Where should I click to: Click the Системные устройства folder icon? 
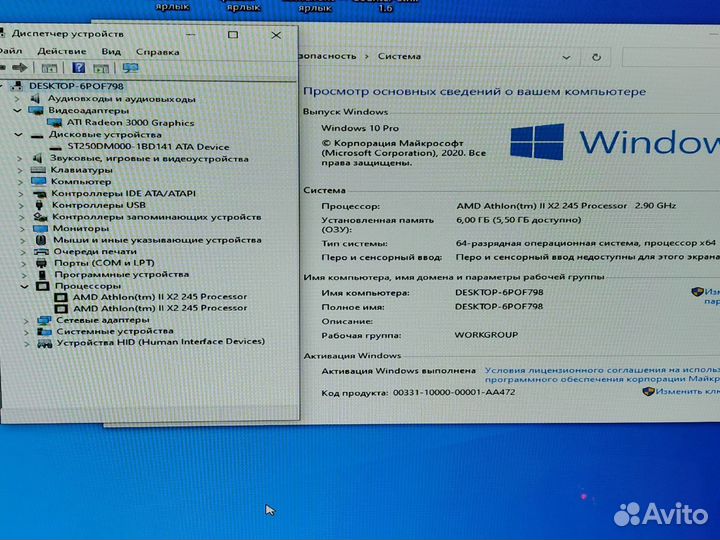coord(44,331)
